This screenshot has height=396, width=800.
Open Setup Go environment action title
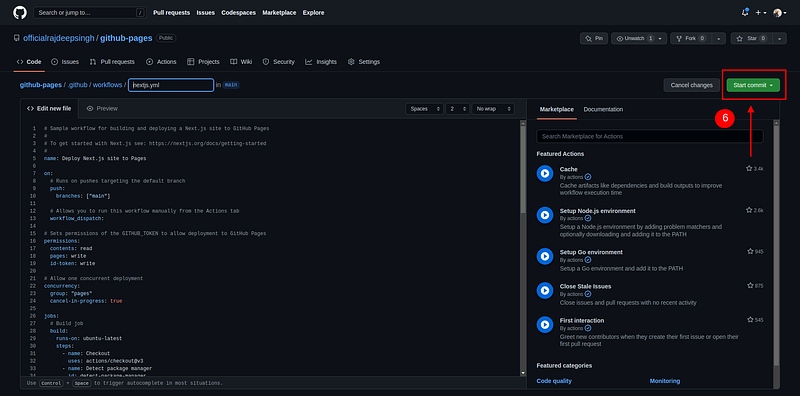(591, 252)
